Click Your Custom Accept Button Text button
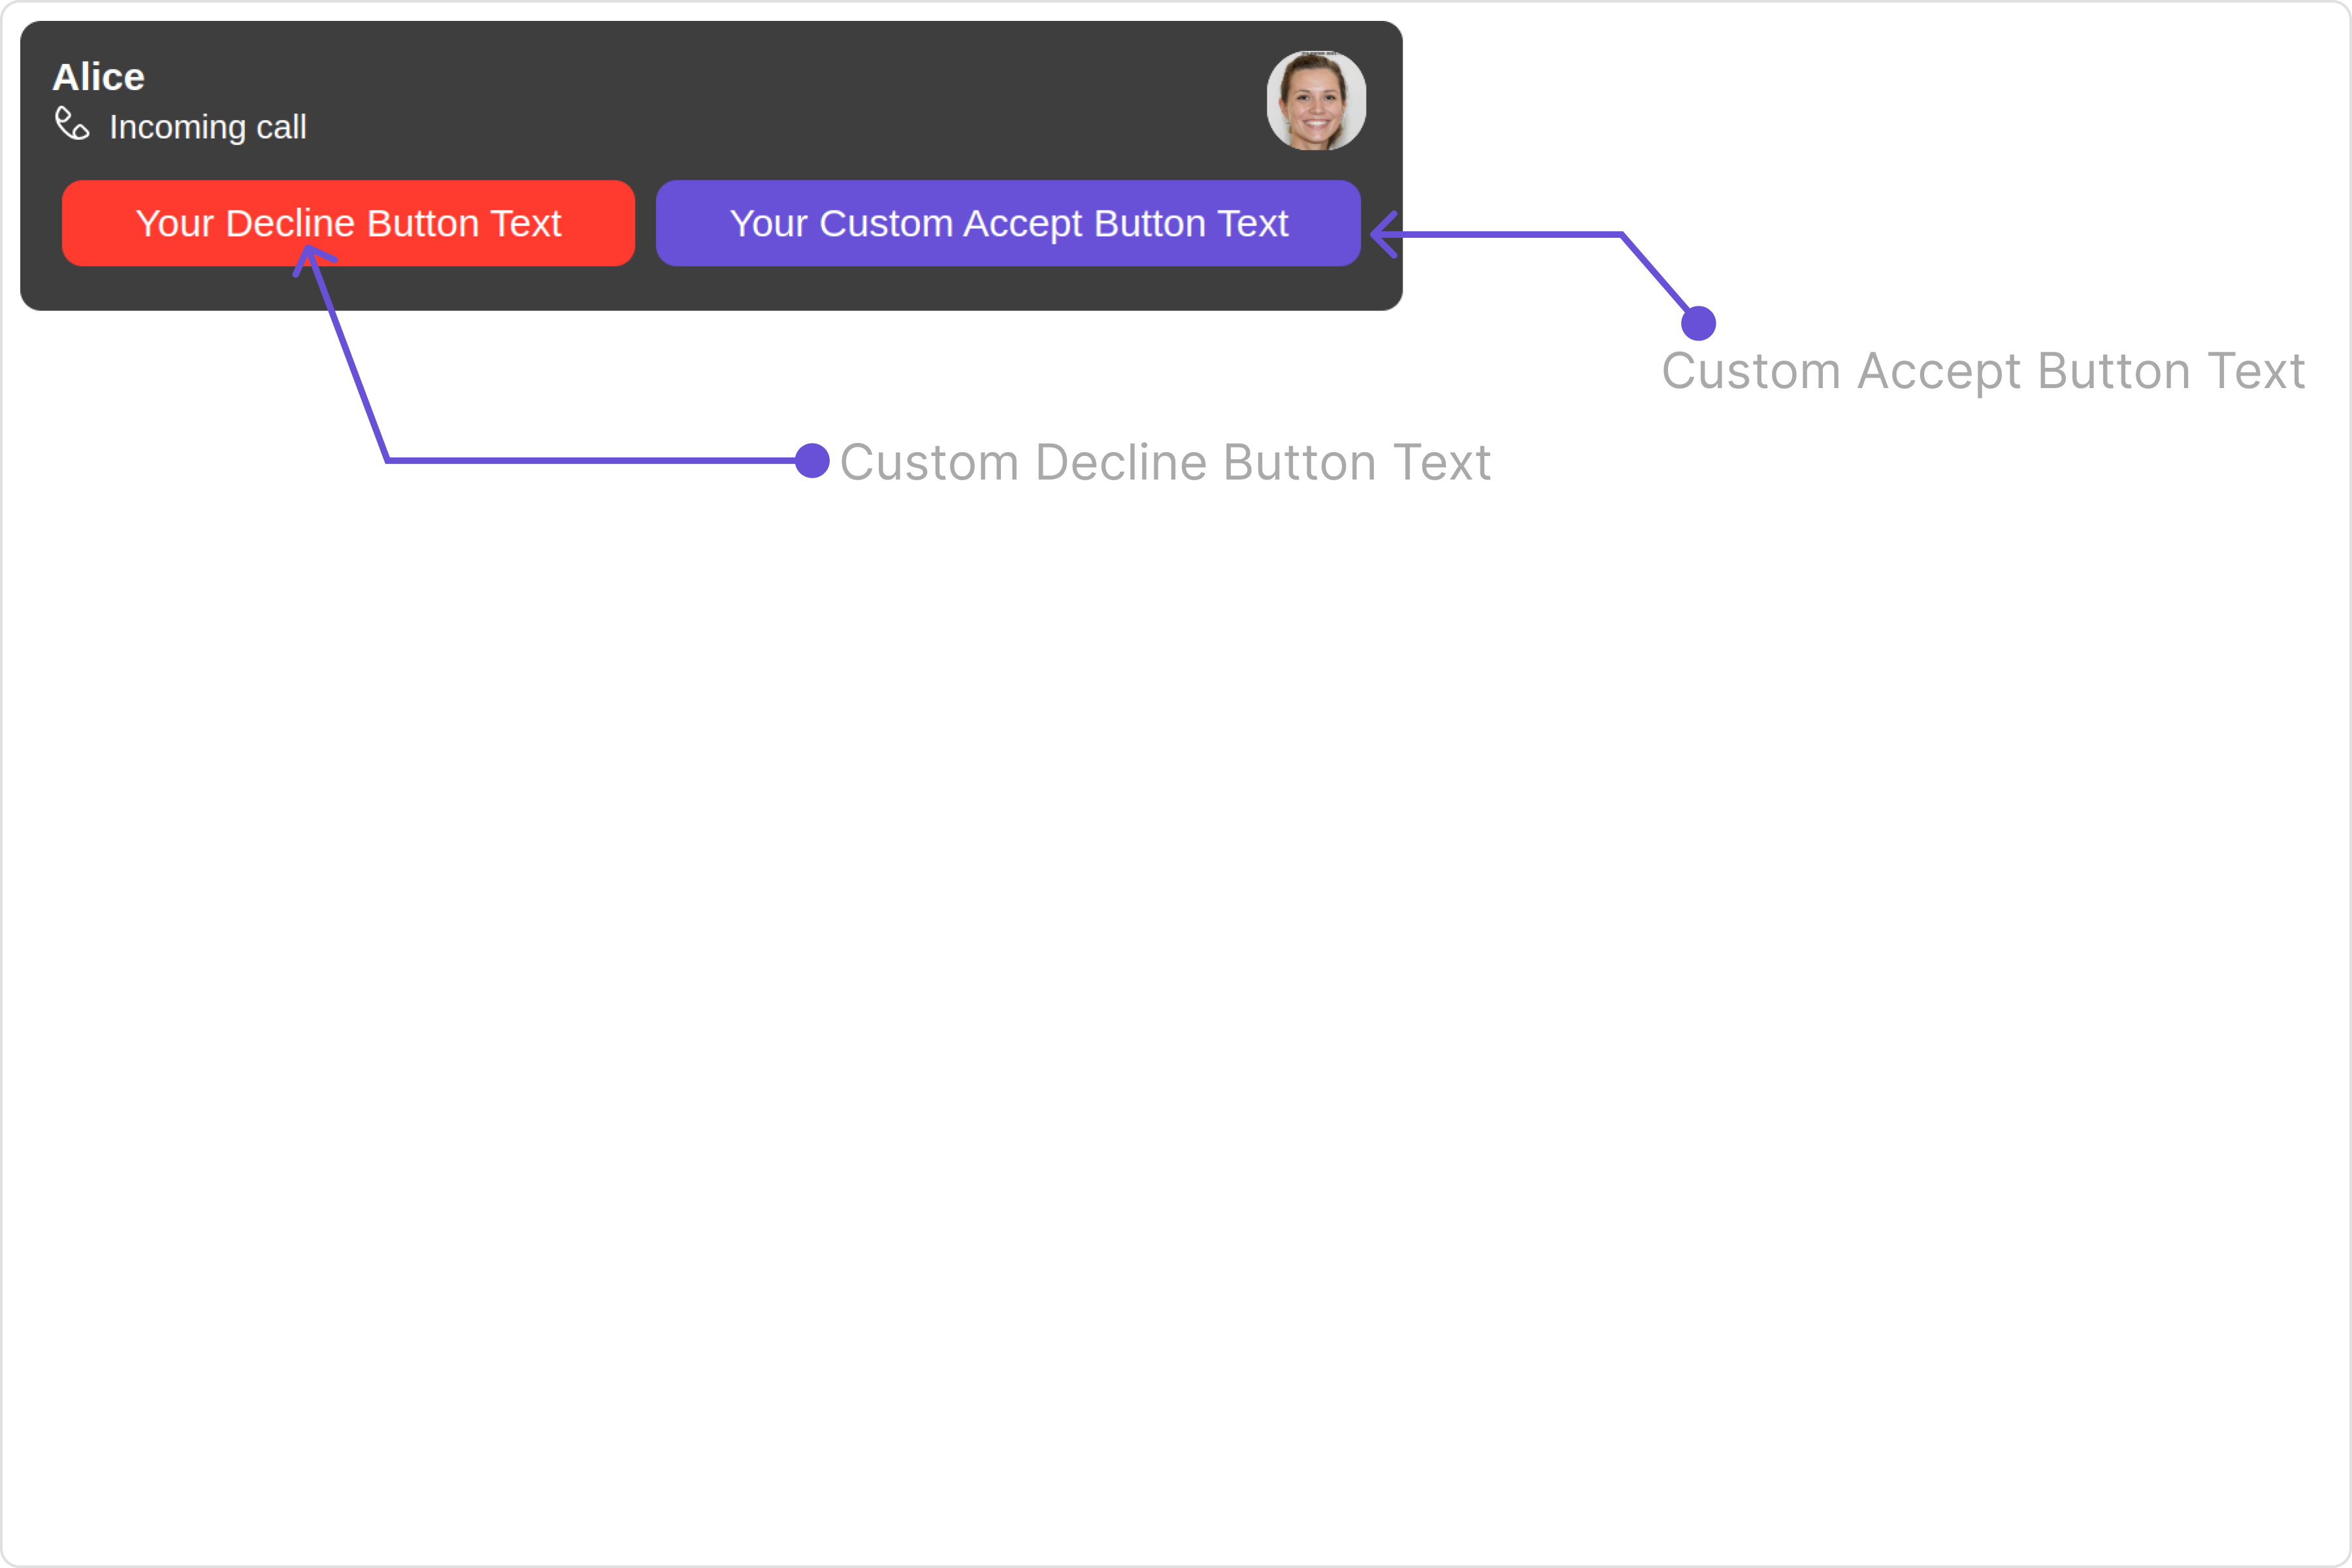This screenshot has width=2352, height=1568. coord(1008,223)
